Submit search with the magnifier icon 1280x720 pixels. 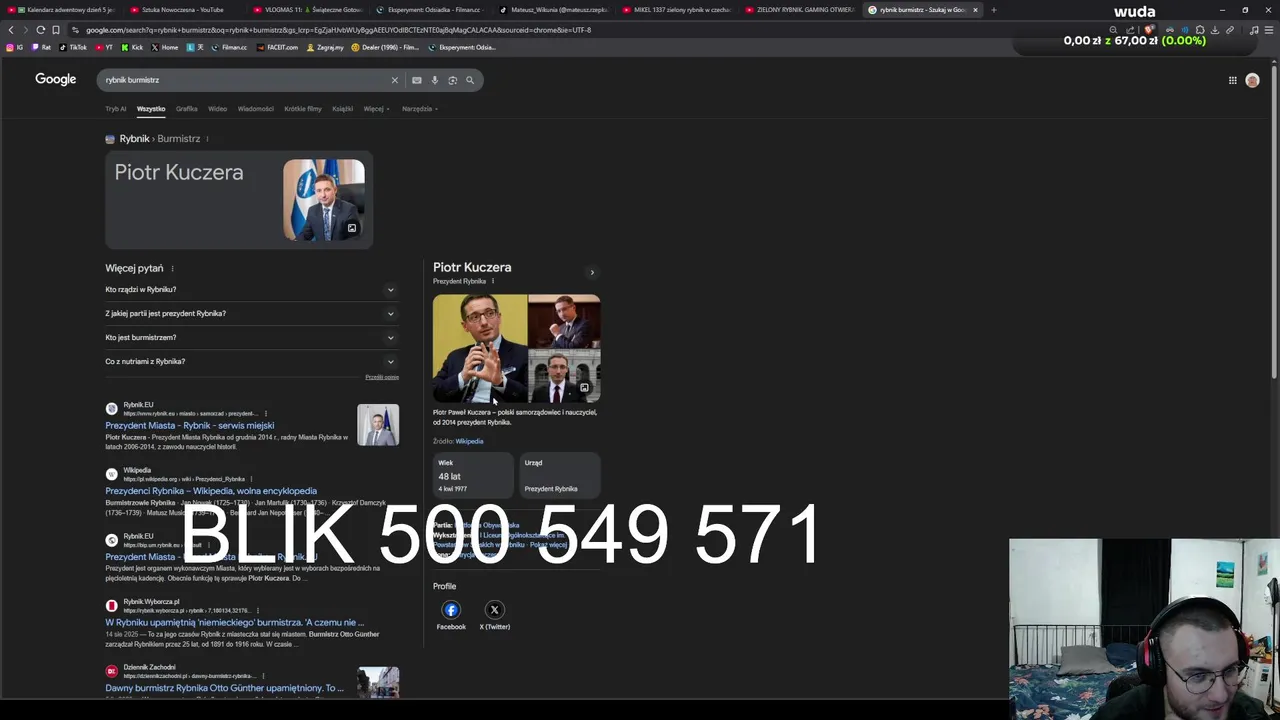(x=470, y=80)
